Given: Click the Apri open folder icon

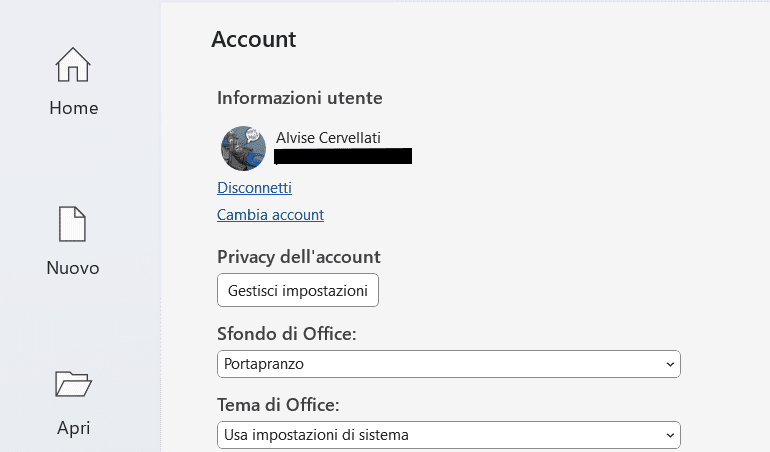Looking at the screenshot, I should point(73,384).
